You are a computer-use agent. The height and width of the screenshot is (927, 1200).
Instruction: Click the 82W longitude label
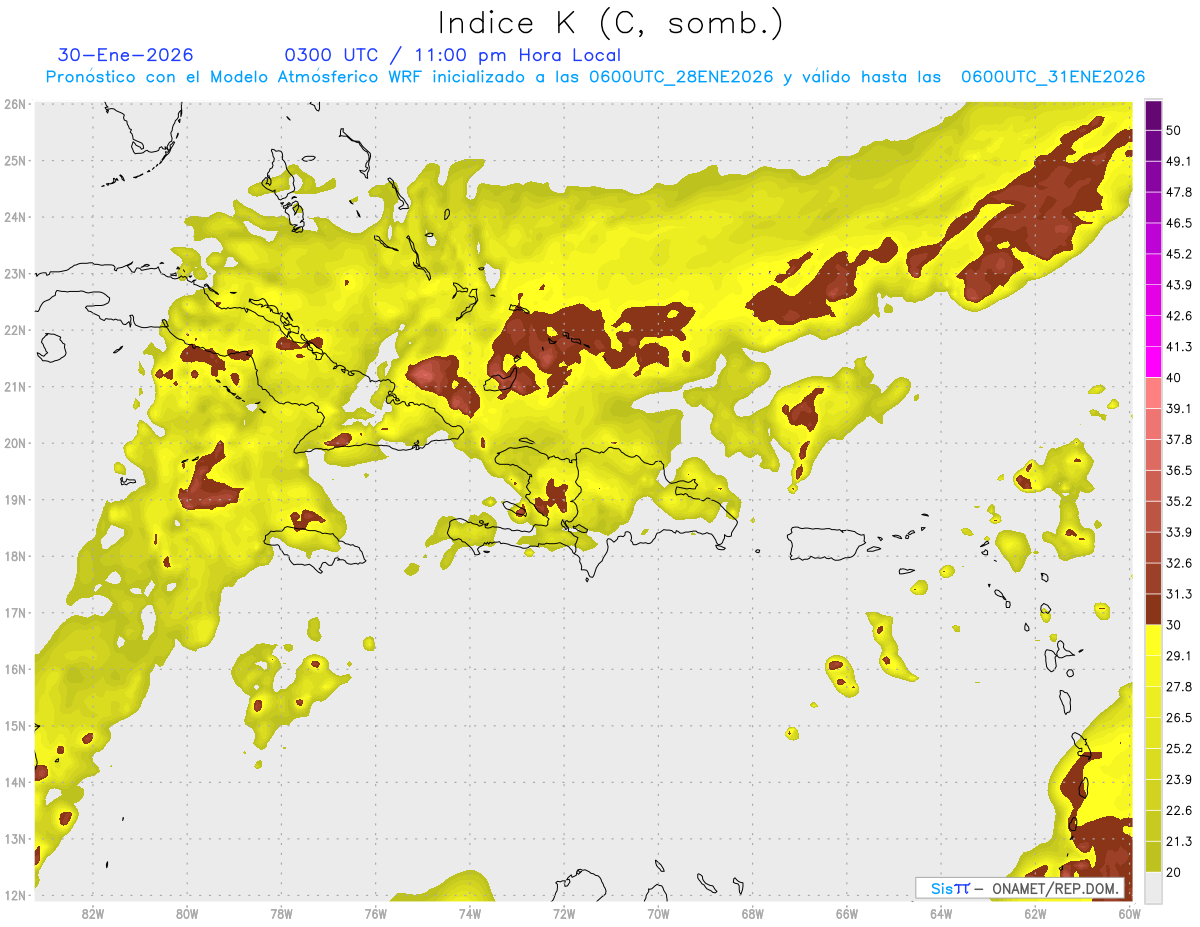coord(92,913)
